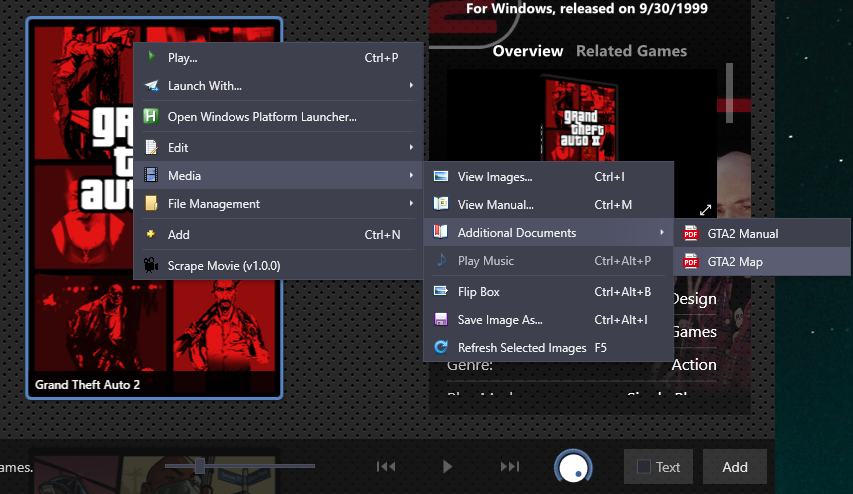Click the green Play arrow icon
The image size is (853, 494).
coord(151,56)
